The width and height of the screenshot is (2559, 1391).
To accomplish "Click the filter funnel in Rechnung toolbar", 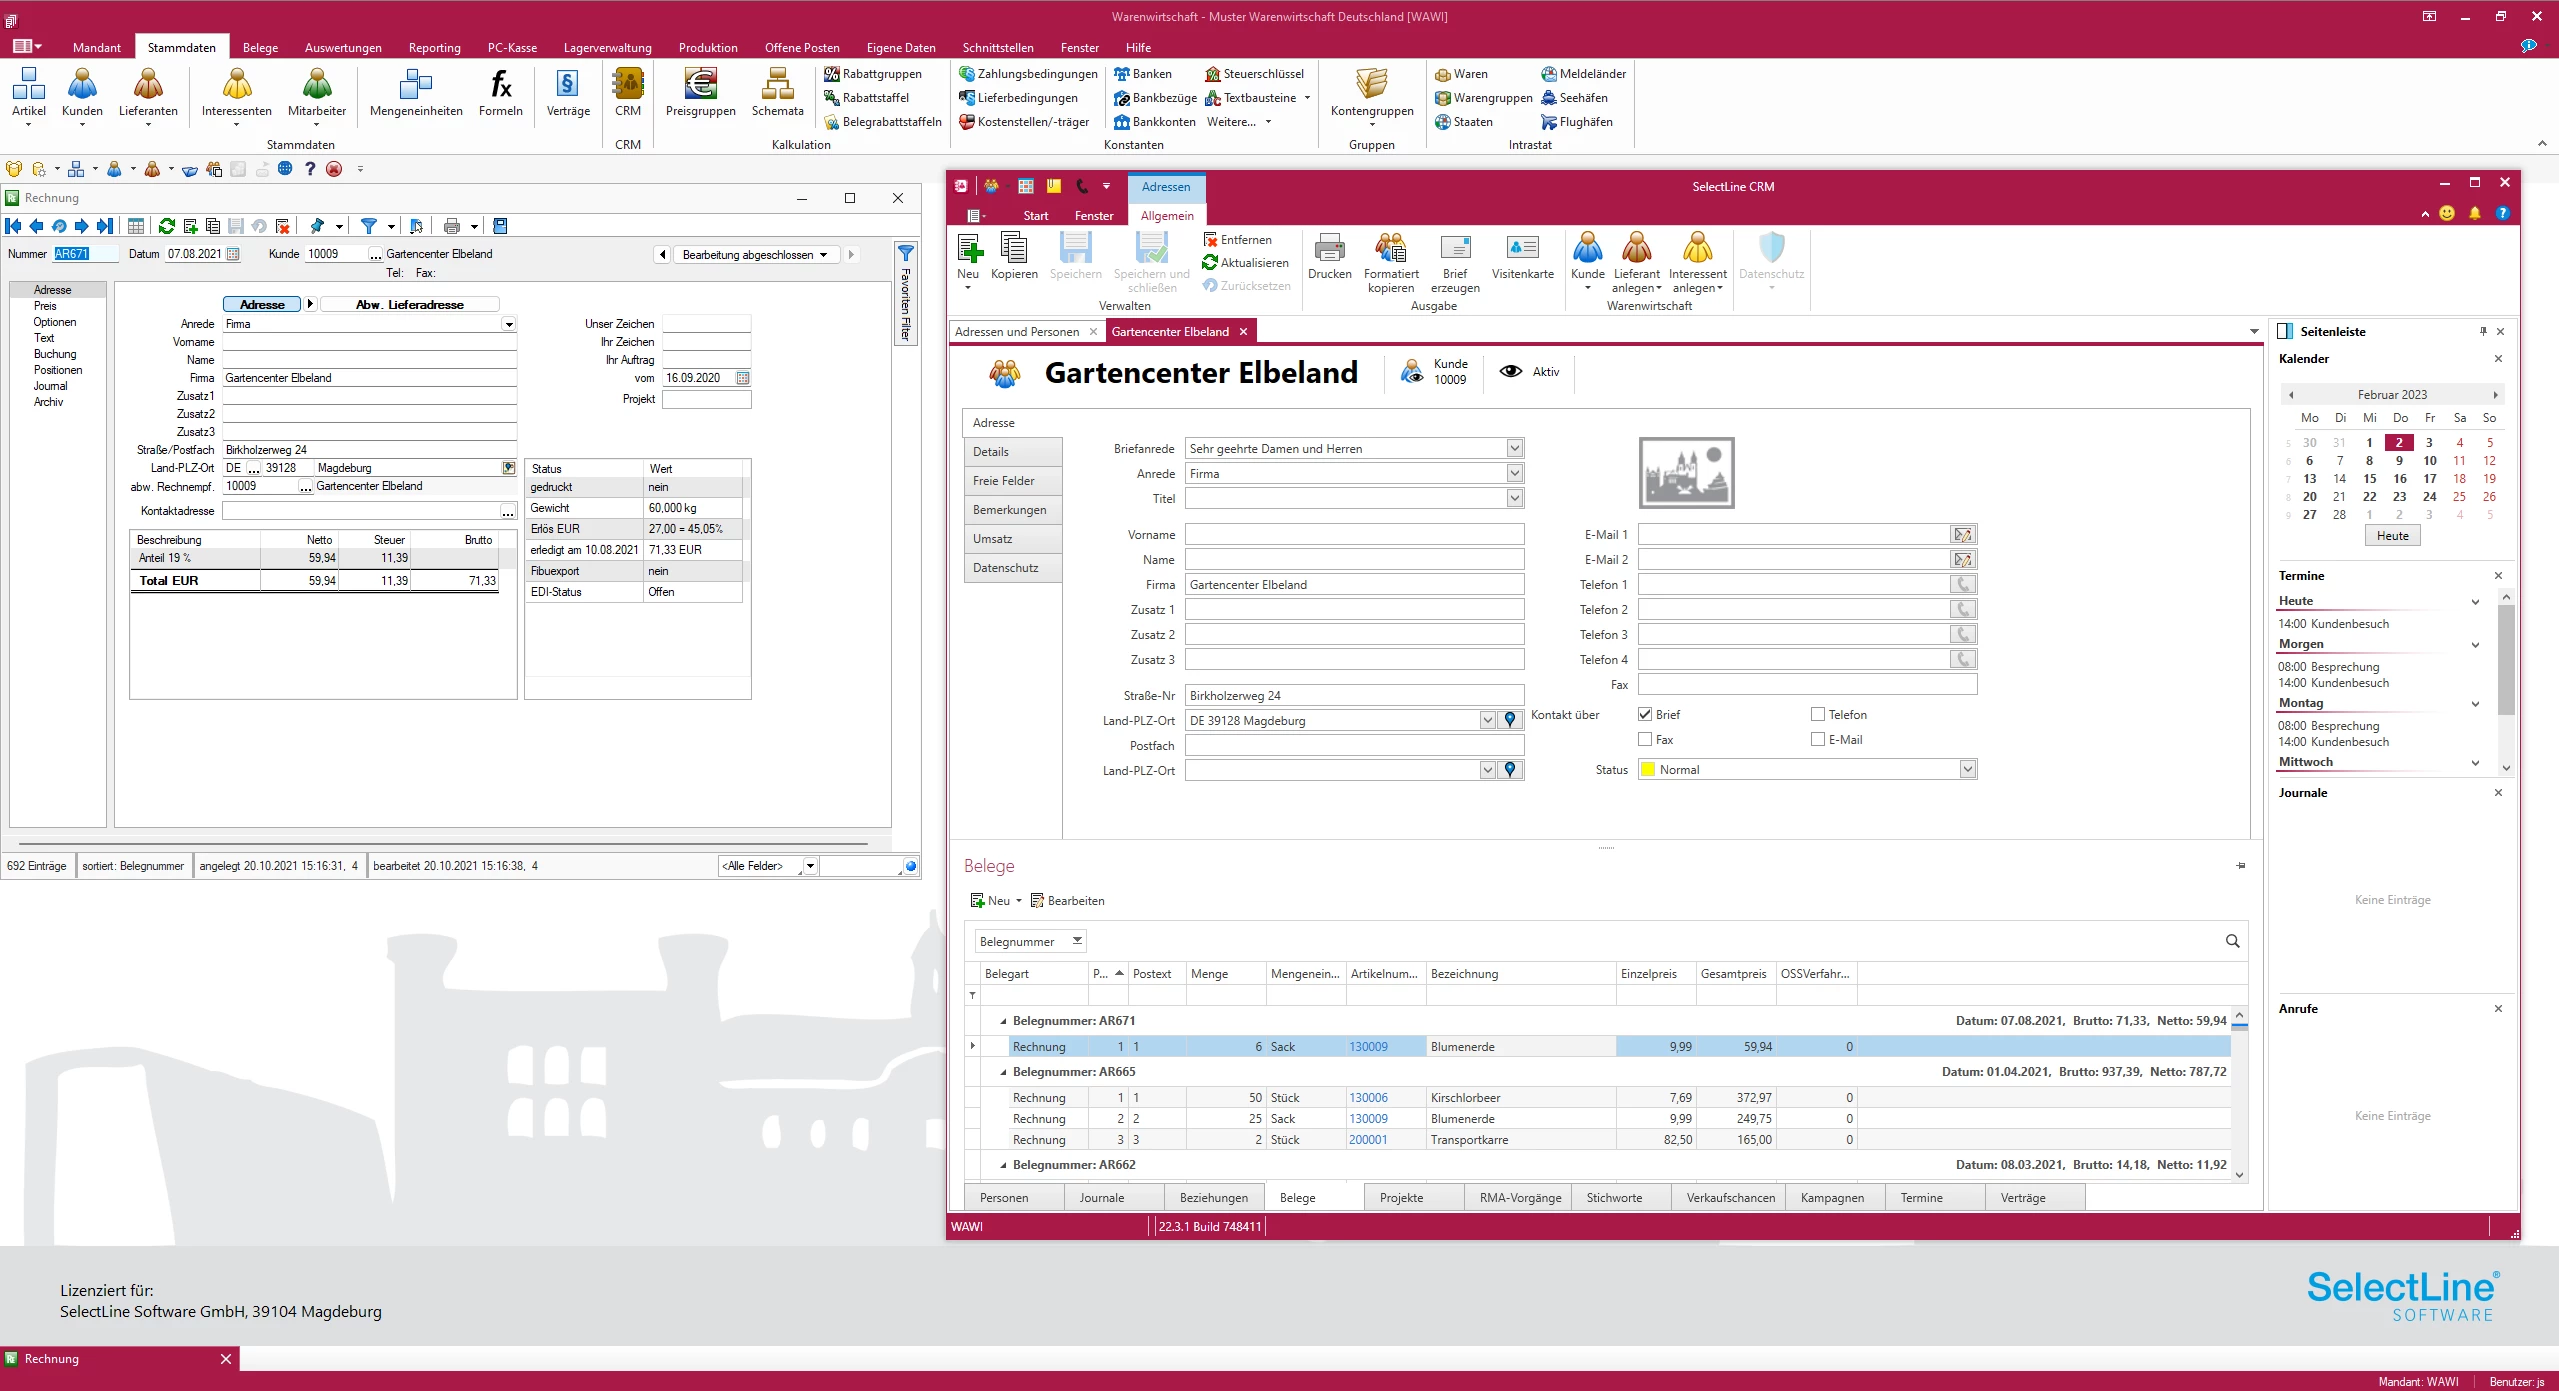I will [x=369, y=226].
